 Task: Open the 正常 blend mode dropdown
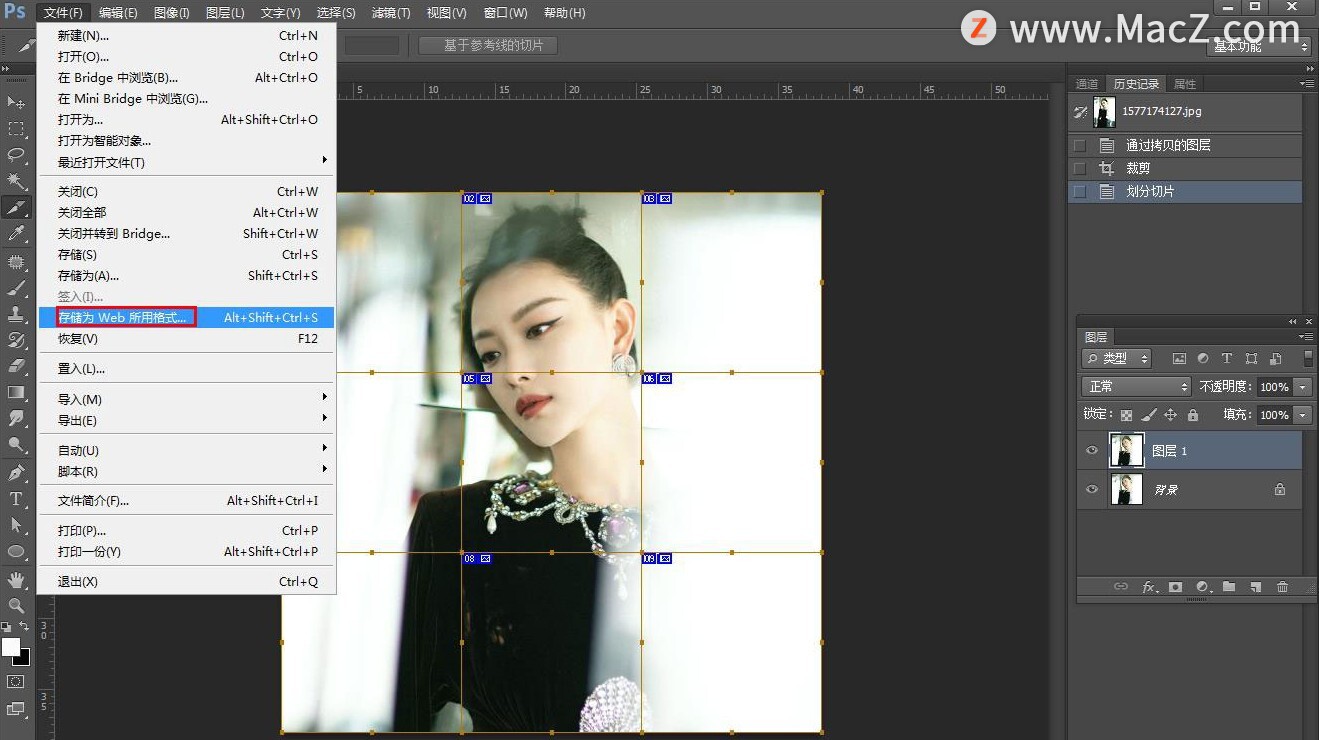(x=1136, y=386)
